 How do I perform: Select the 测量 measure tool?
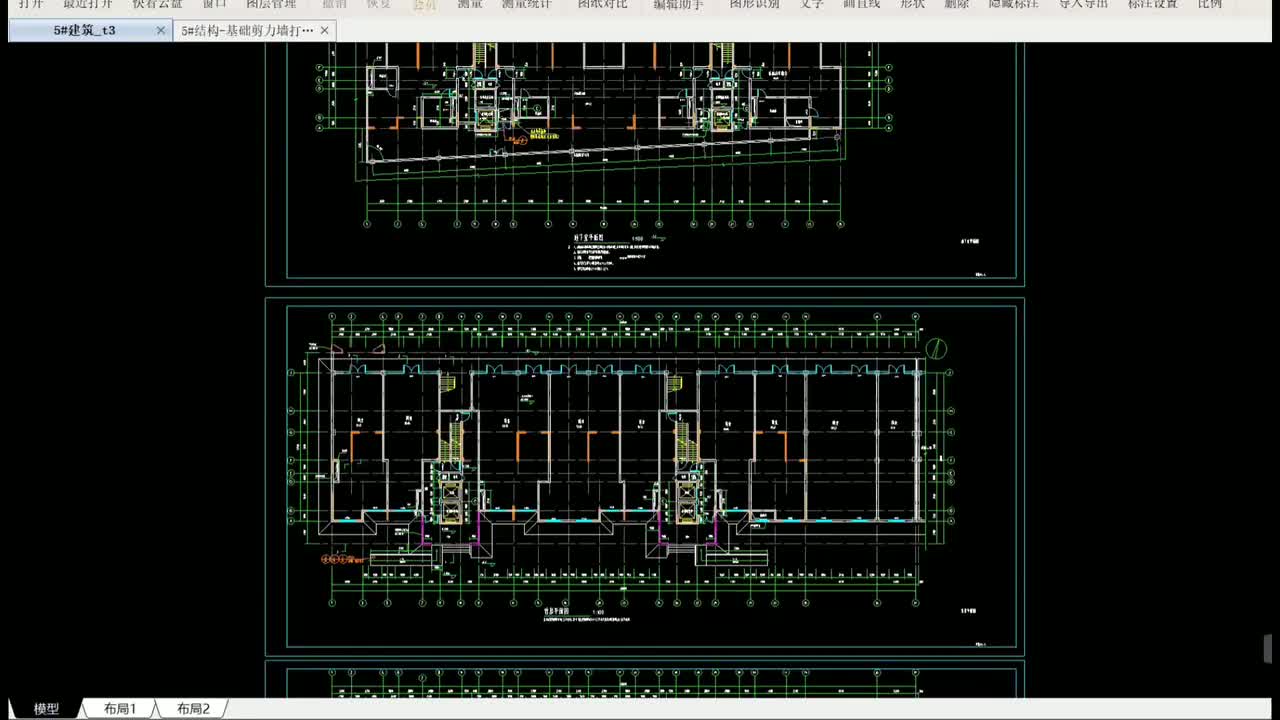470,4
